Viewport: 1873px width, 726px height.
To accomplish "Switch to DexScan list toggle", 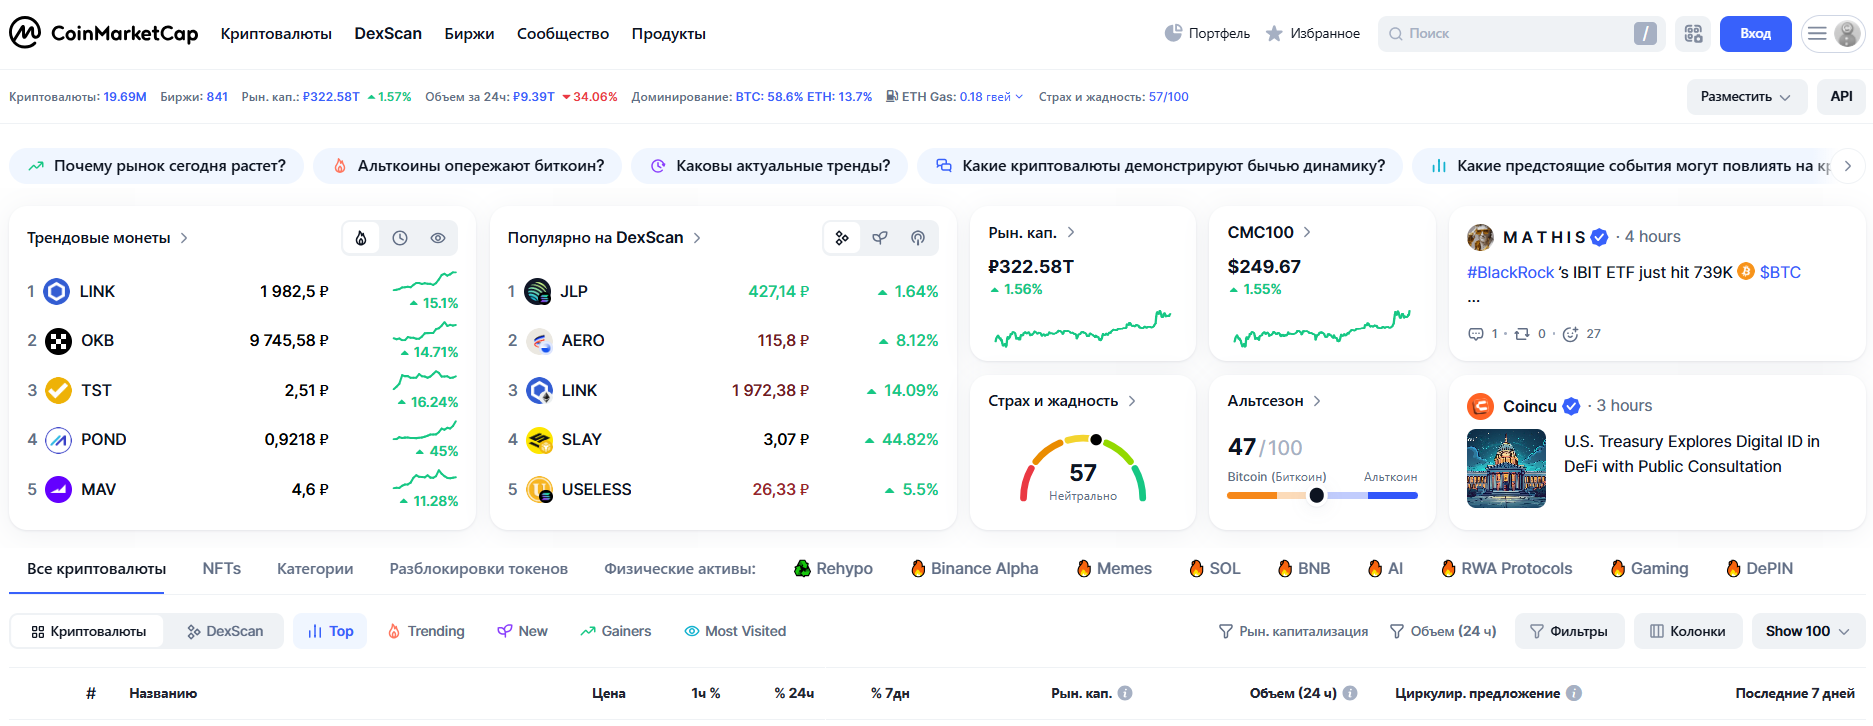I will pos(225,631).
